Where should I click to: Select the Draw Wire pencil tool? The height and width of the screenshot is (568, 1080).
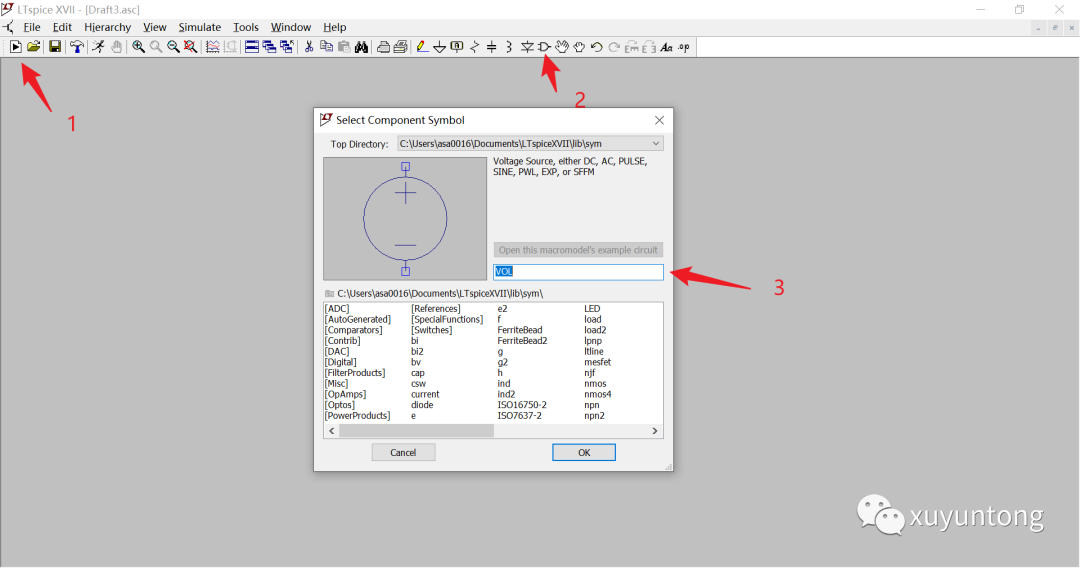click(x=422, y=47)
